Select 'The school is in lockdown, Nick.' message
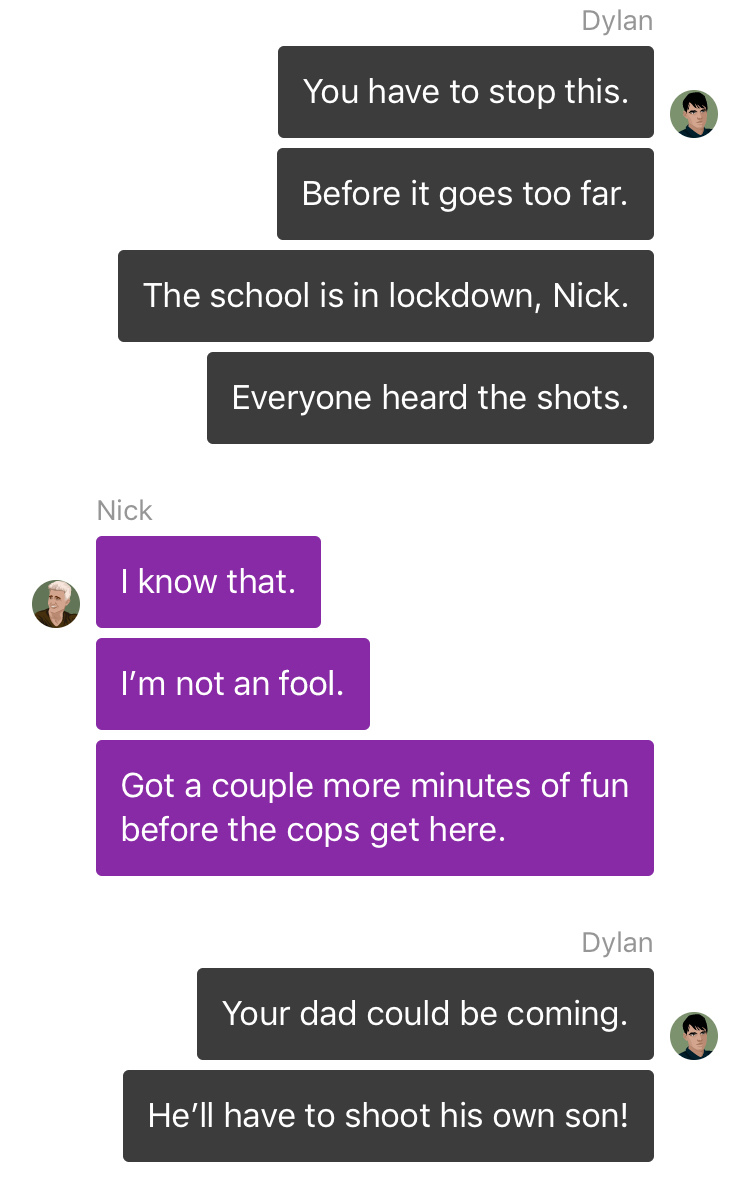The image size is (750, 1202). [x=386, y=296]
